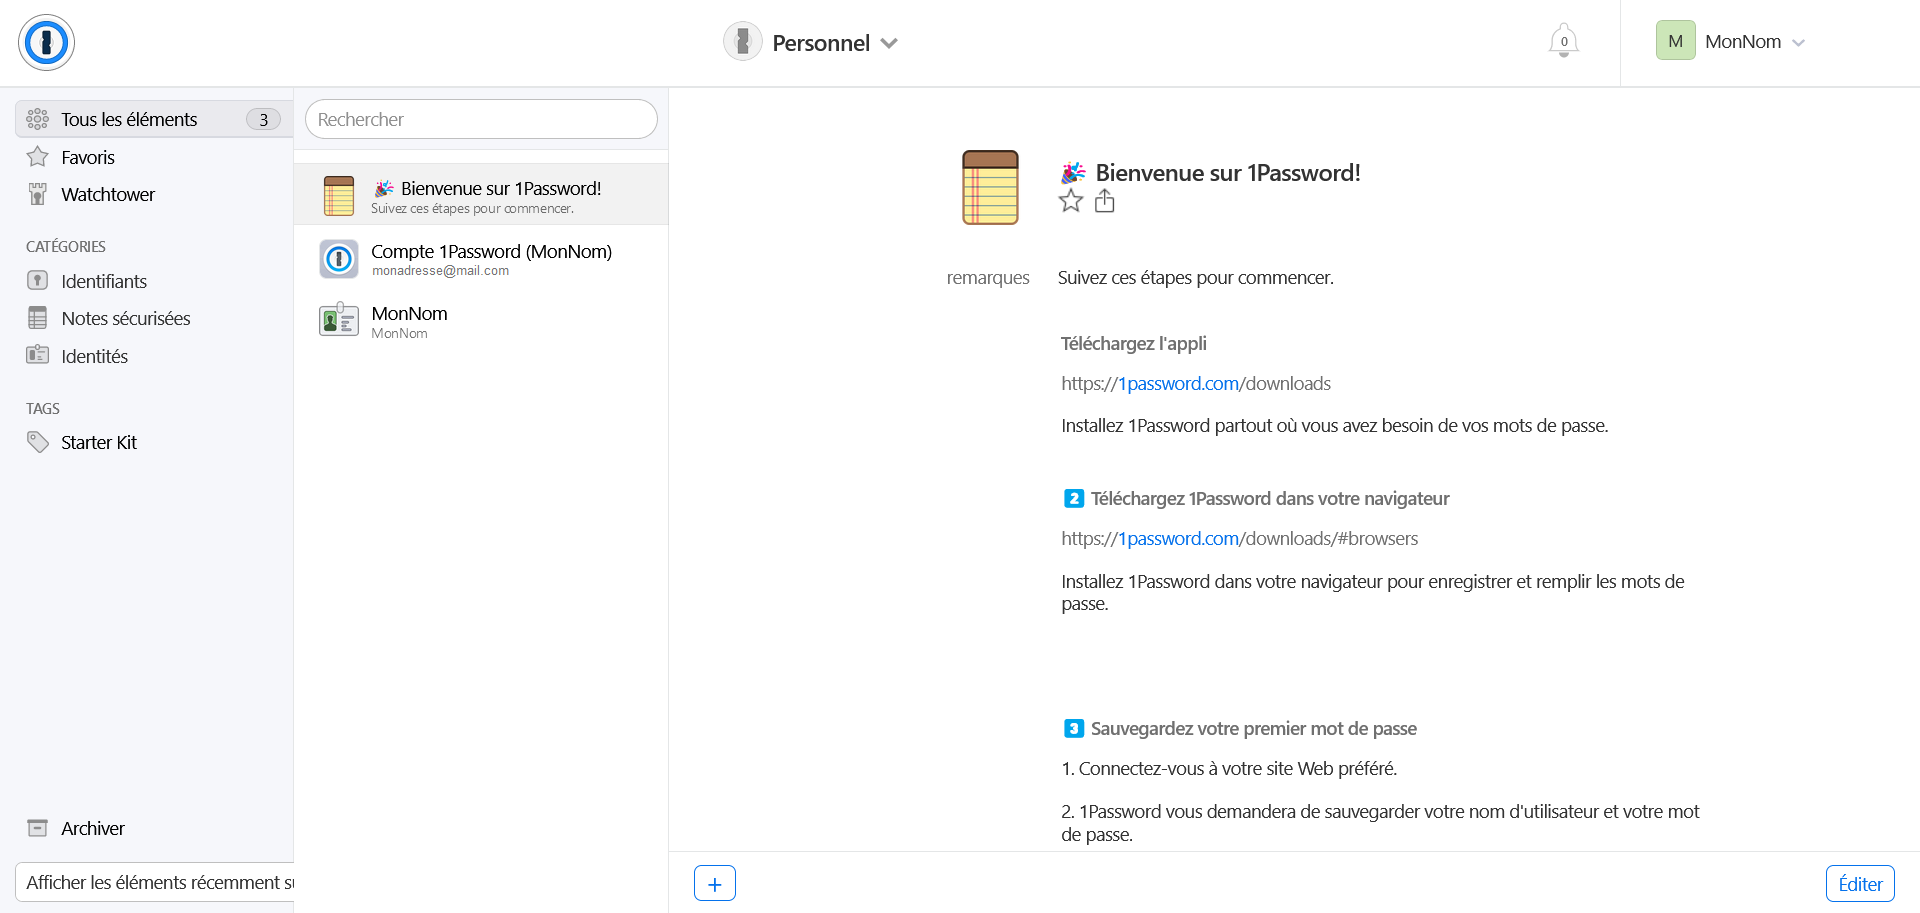Open the recently deleted items selector
Image resolution: width=1920 pixels, height=913 pixels.
pyautogui.click(x=157, y=882)
